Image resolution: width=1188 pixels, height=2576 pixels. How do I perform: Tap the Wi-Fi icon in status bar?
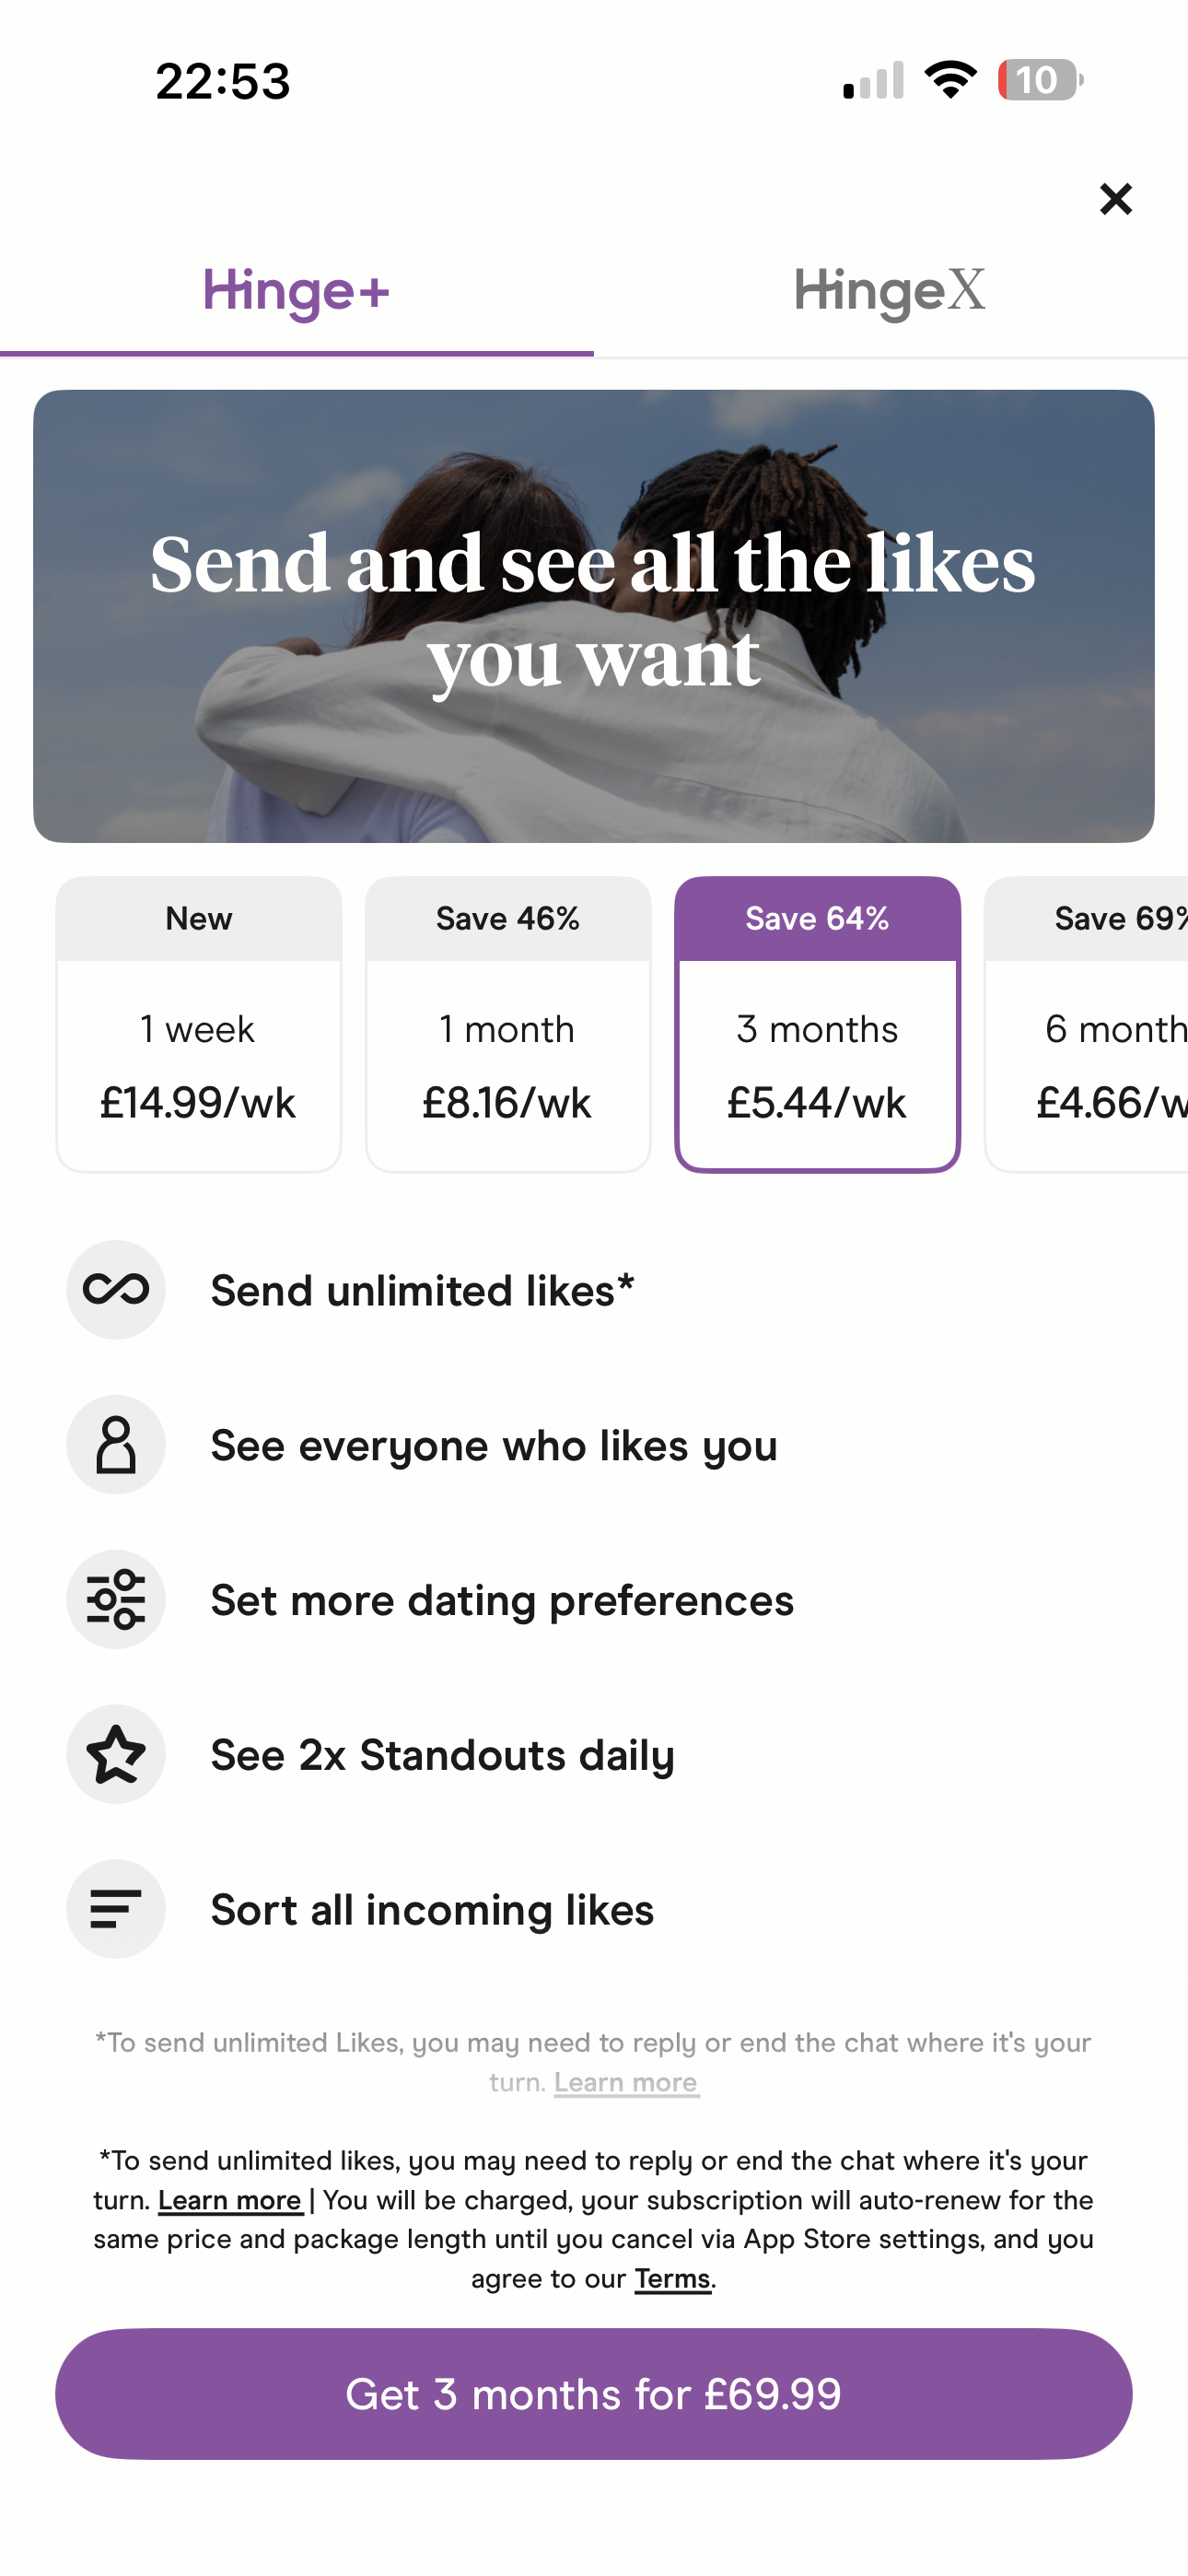pyautogui.click(x=950, y=80)
